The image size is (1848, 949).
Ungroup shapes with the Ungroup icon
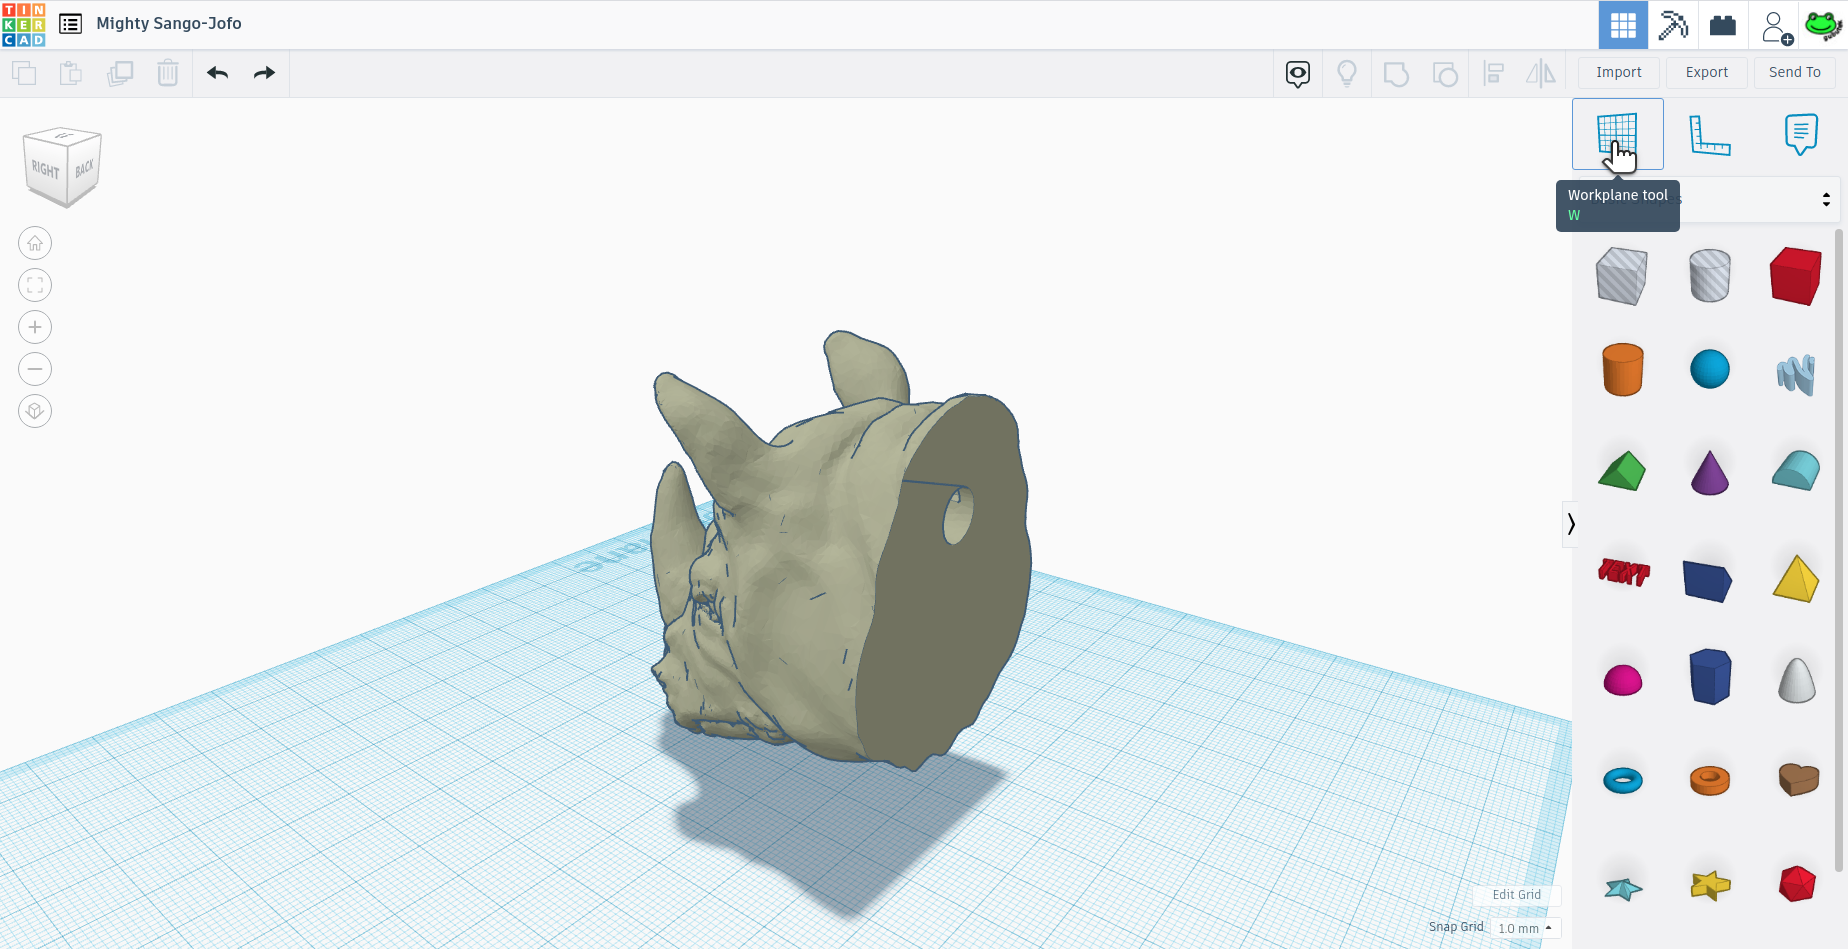(1445, 73)
